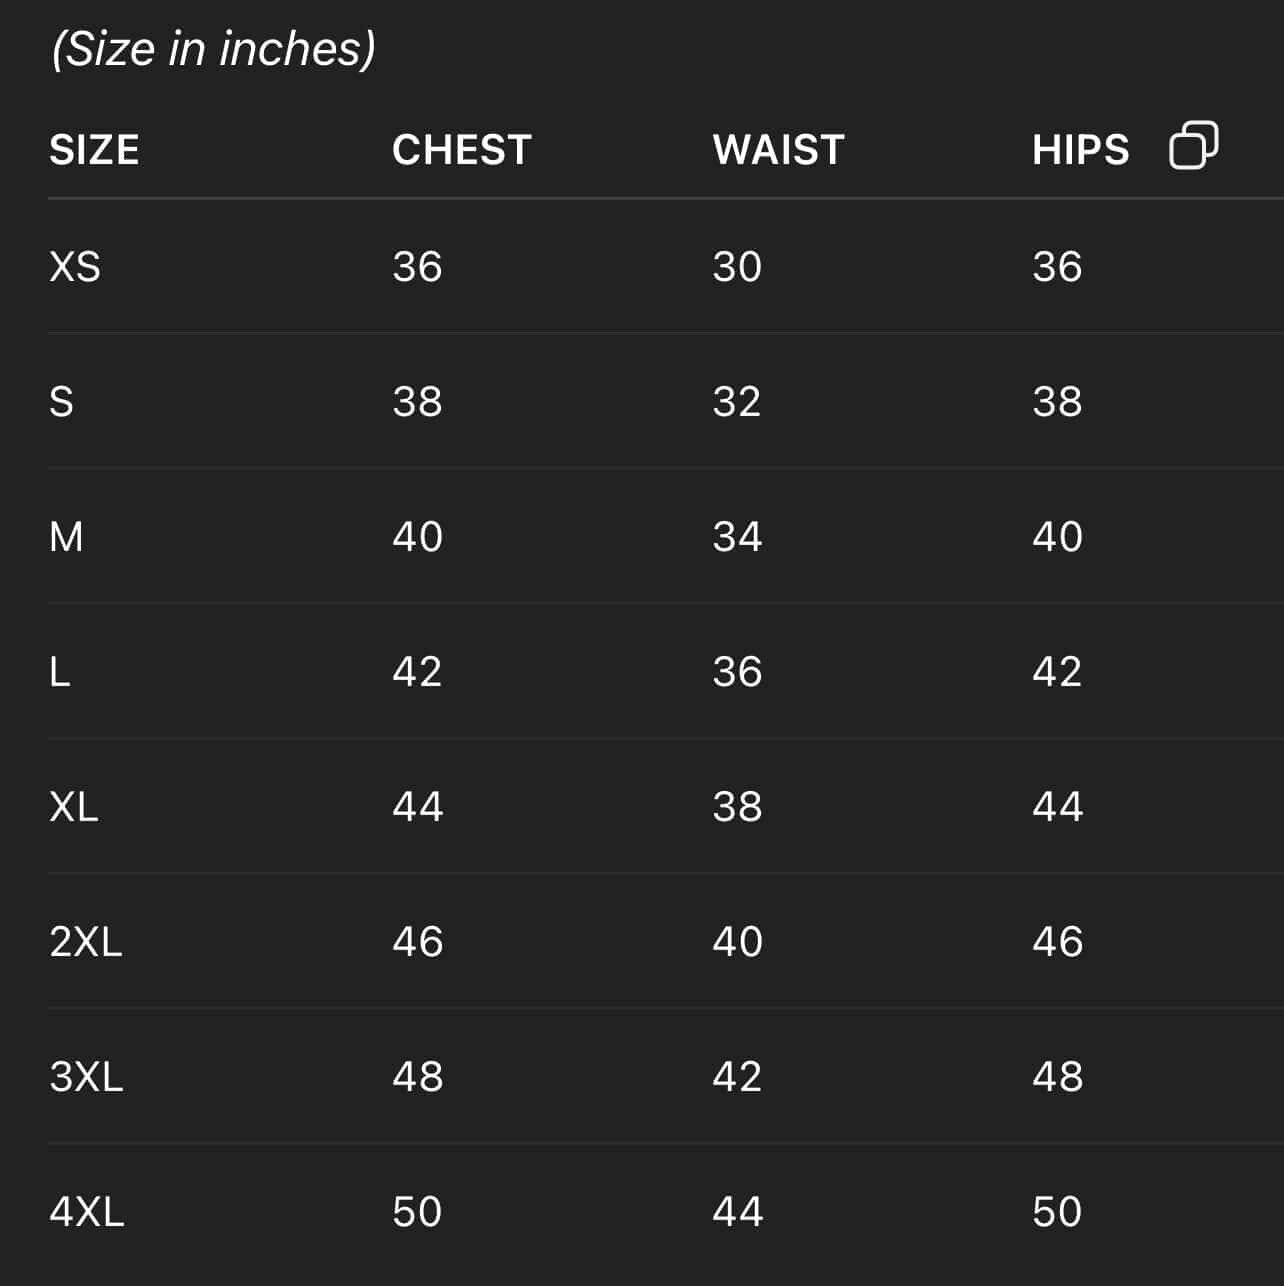Click the M waist value 34
1284x1286 pixels.
coord(737,537)
